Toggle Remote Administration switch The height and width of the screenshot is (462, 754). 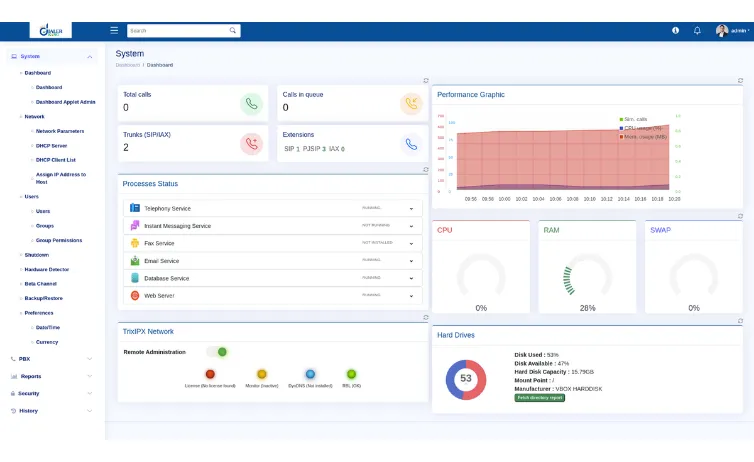(x=217, y=352)
